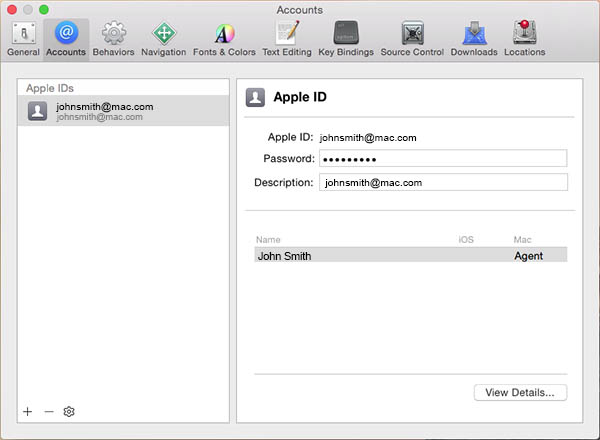
Task: Close the Accounts window with red button
Action: tap(12, 10)
